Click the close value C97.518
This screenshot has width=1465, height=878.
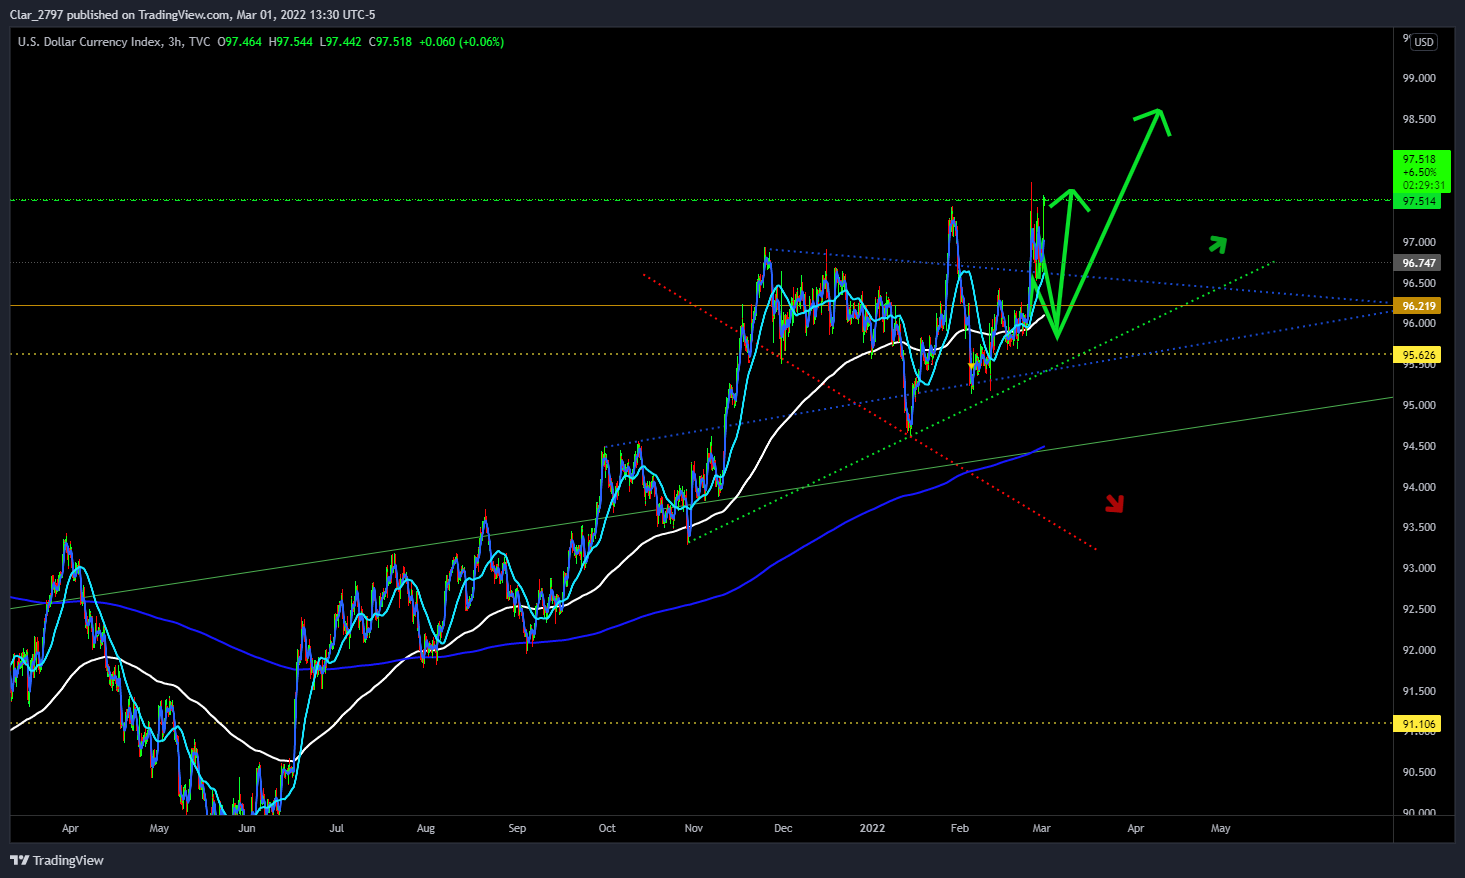390,42
